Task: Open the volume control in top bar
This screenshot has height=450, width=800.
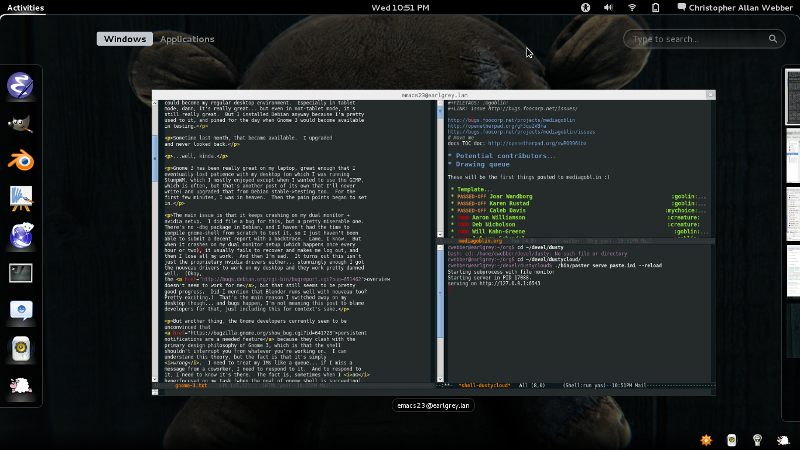Action: pos(608,8)
